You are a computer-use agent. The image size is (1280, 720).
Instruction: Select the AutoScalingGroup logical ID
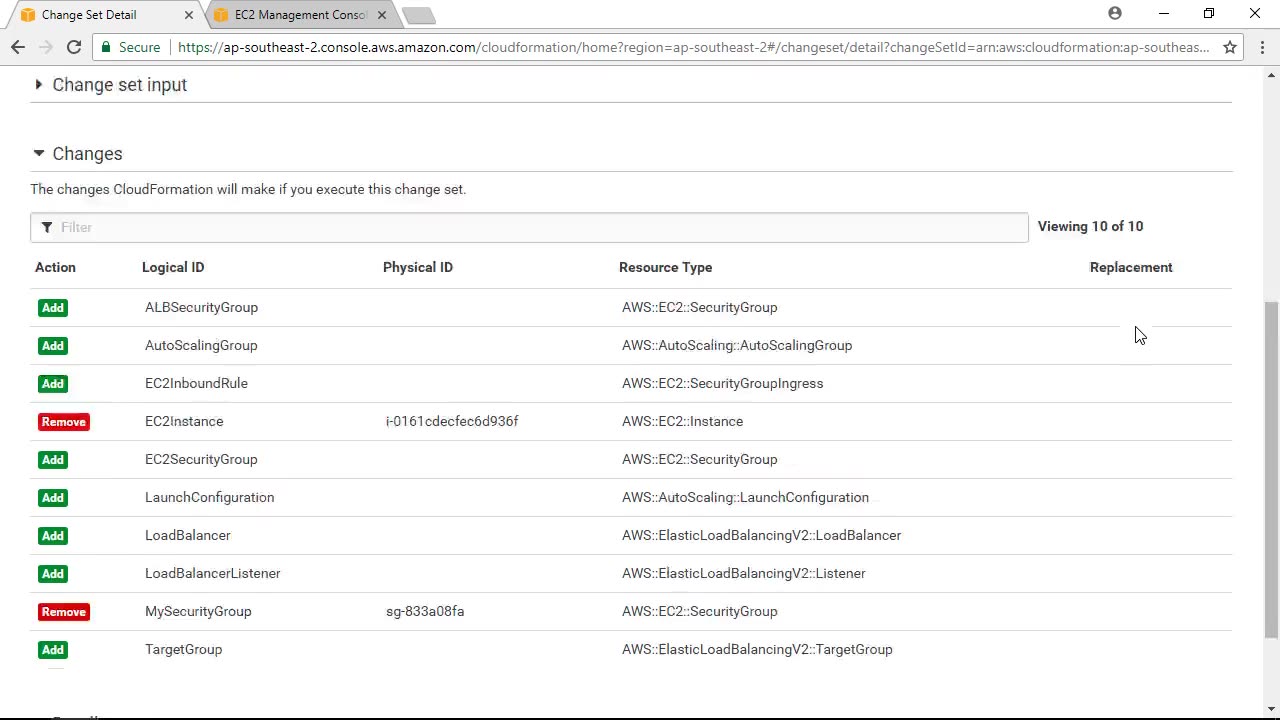coord(201,345)
